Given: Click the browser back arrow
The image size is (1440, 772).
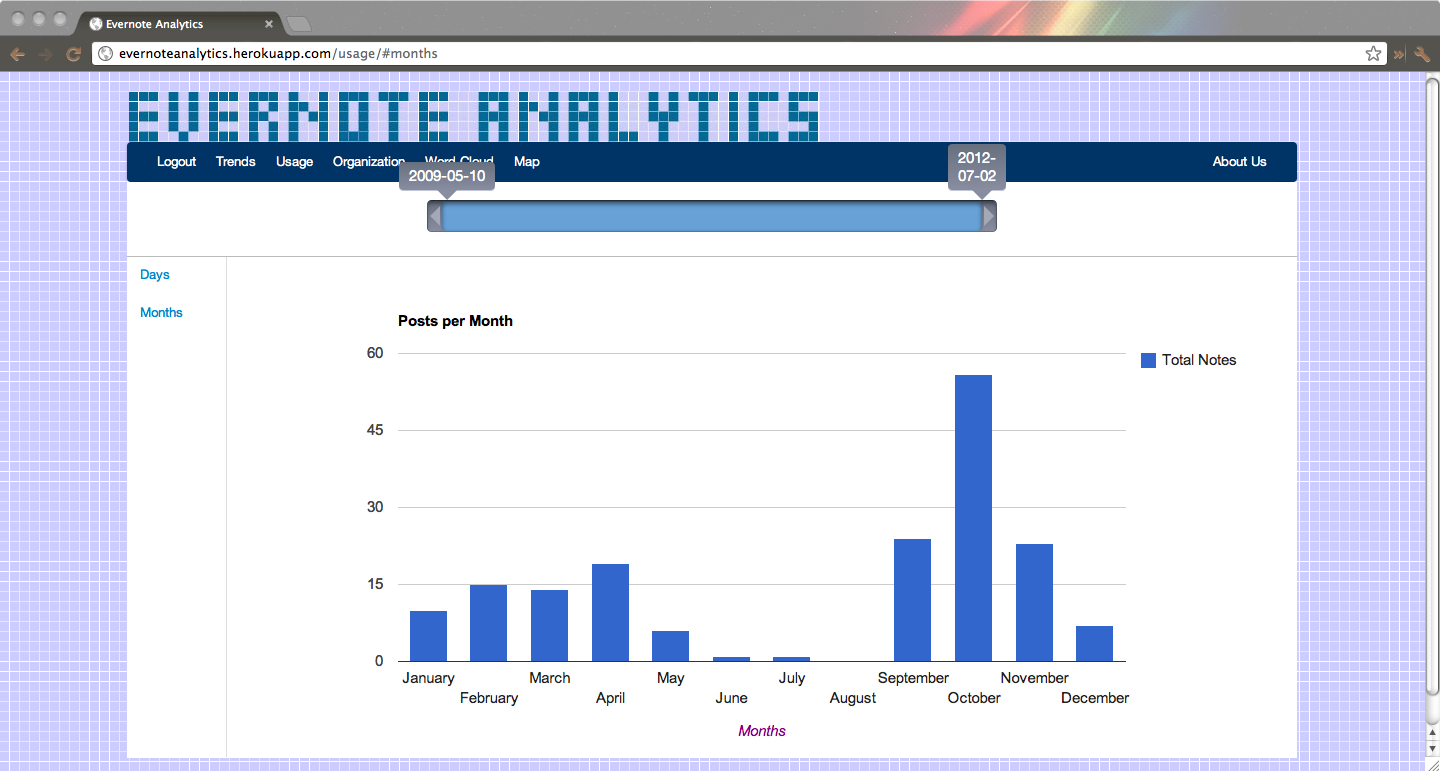Looking at the screenshot, I should coord(17,54).
